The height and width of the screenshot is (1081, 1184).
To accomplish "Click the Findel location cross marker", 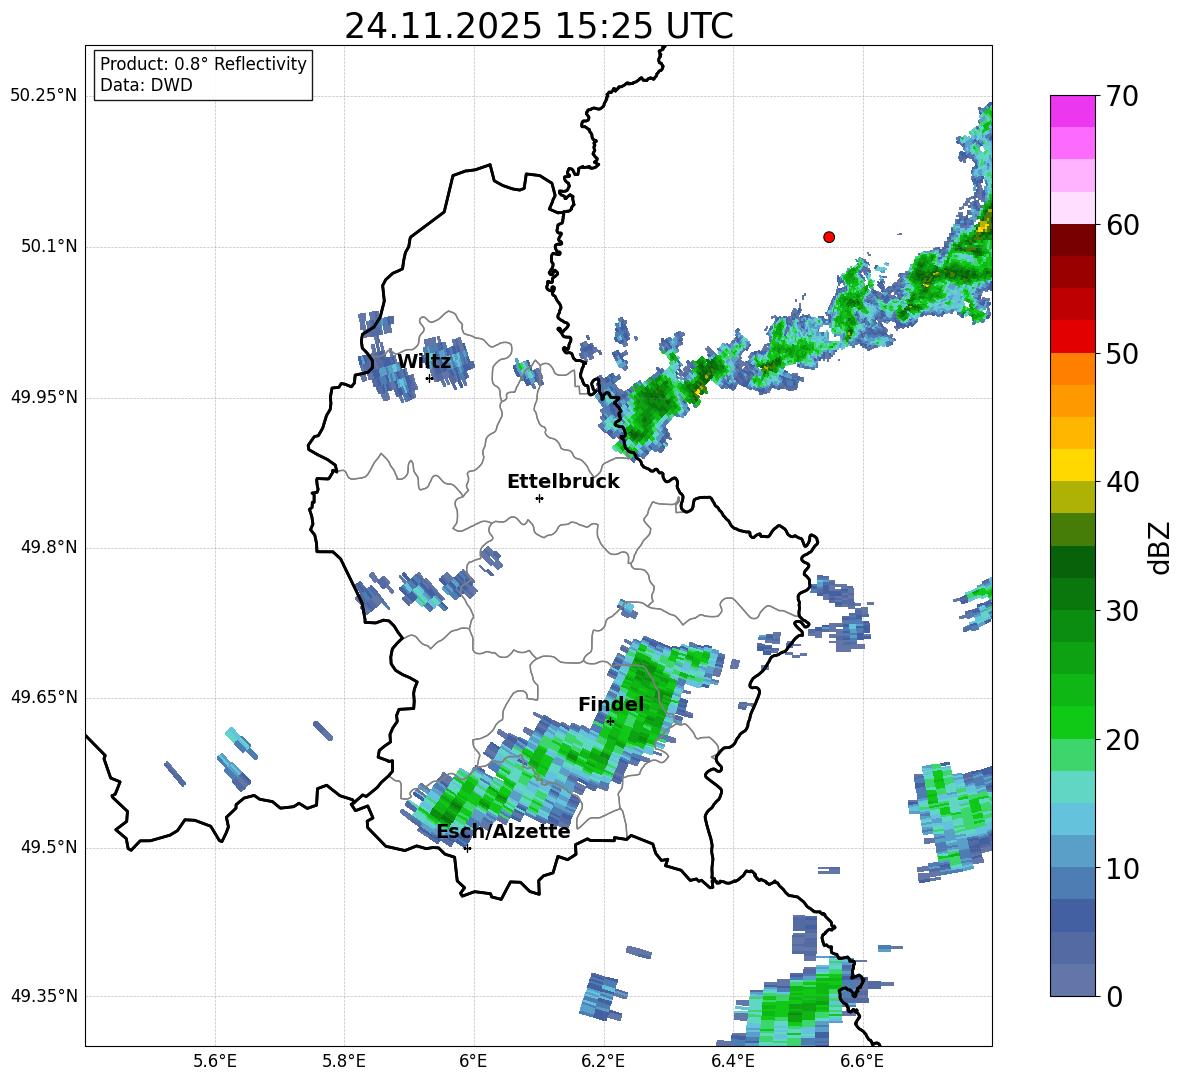I will (610, 722).
